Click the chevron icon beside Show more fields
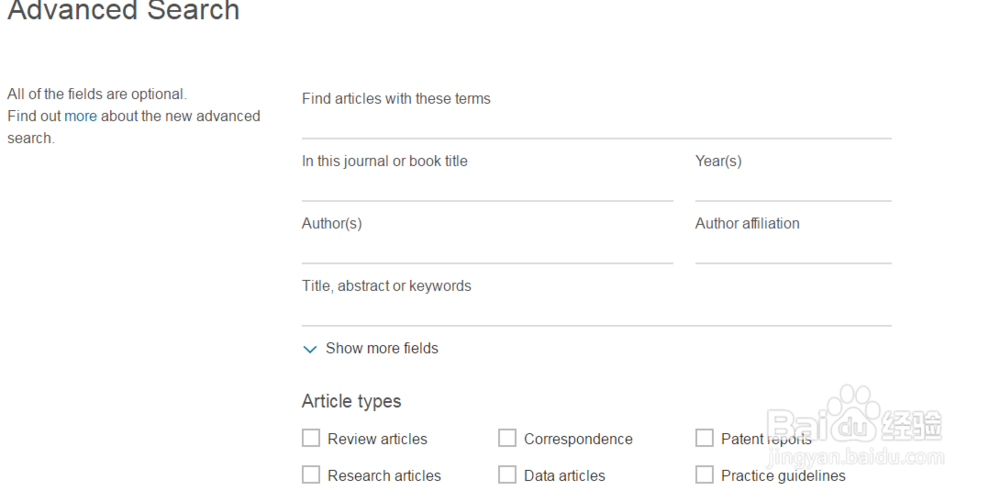The height and width of the screenshot is (491, 1000). [309, 349]
